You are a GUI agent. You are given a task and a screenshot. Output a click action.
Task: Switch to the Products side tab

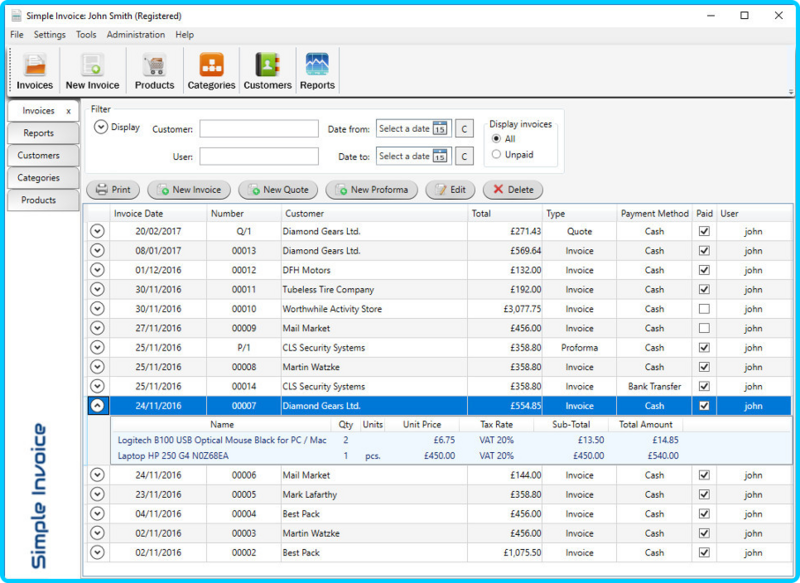pos(43,200)
